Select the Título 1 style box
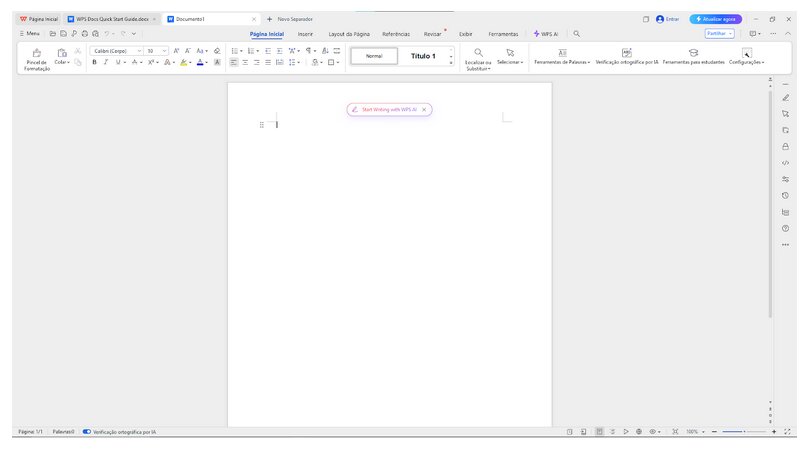The width and height of the screenshot is (809, 450). (x=422, y=56)
